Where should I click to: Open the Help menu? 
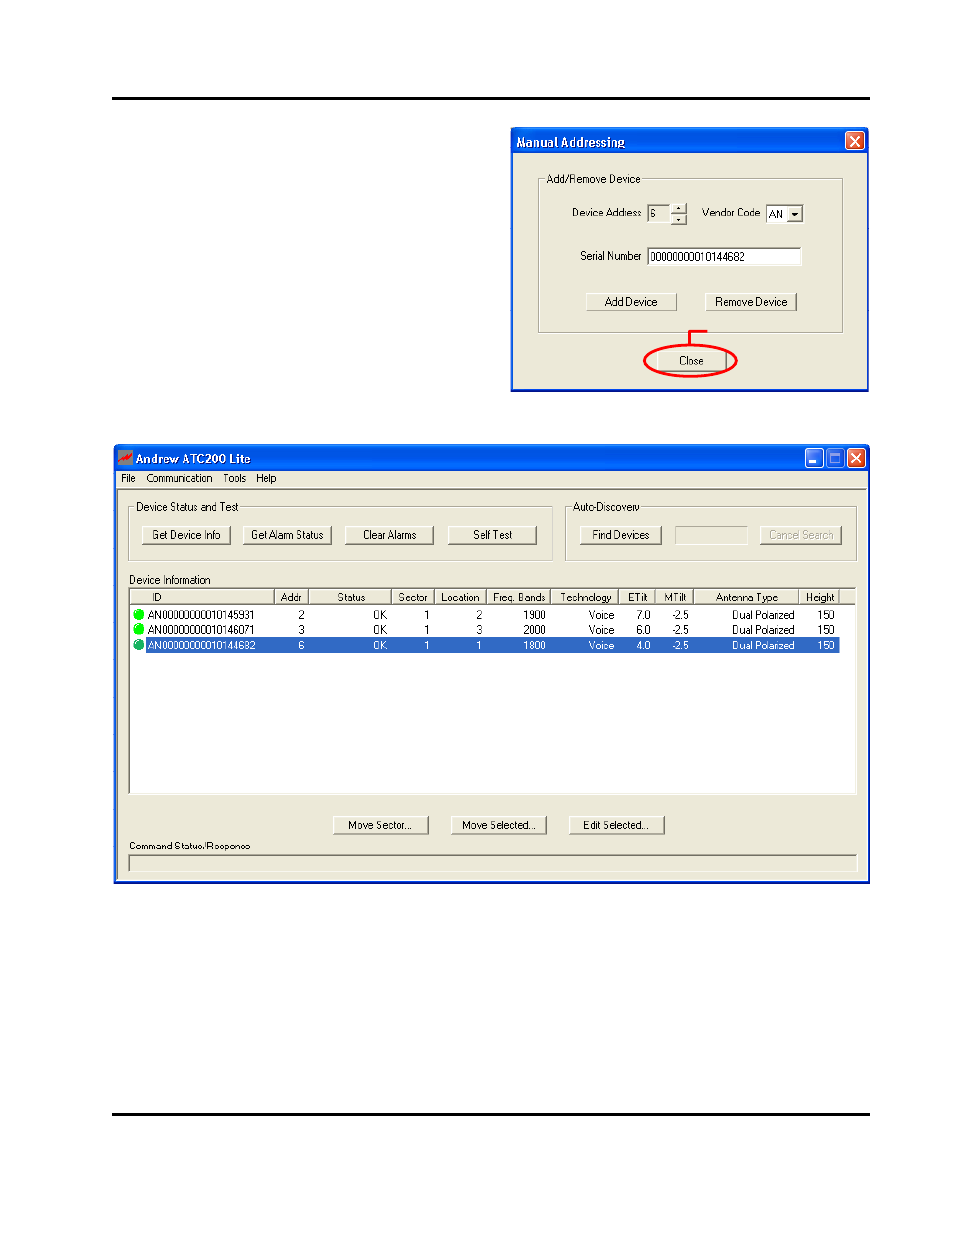tap(266, 479)
